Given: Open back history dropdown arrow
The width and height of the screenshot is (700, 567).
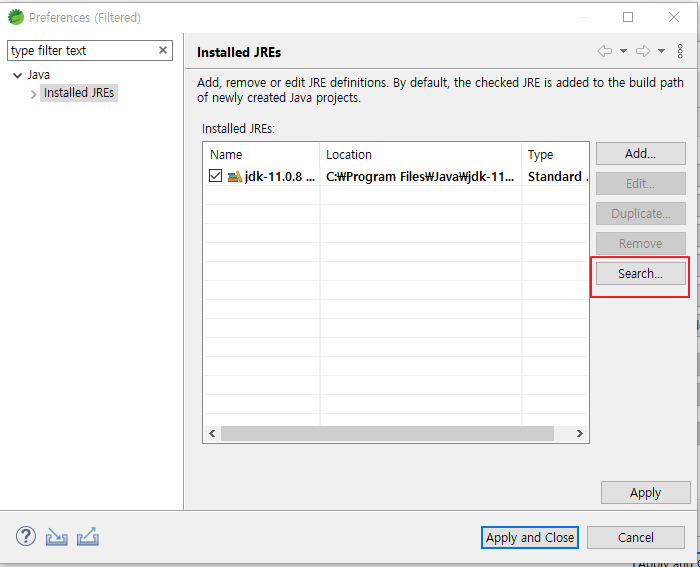Looking at the screenshot, I should (623, 51).
